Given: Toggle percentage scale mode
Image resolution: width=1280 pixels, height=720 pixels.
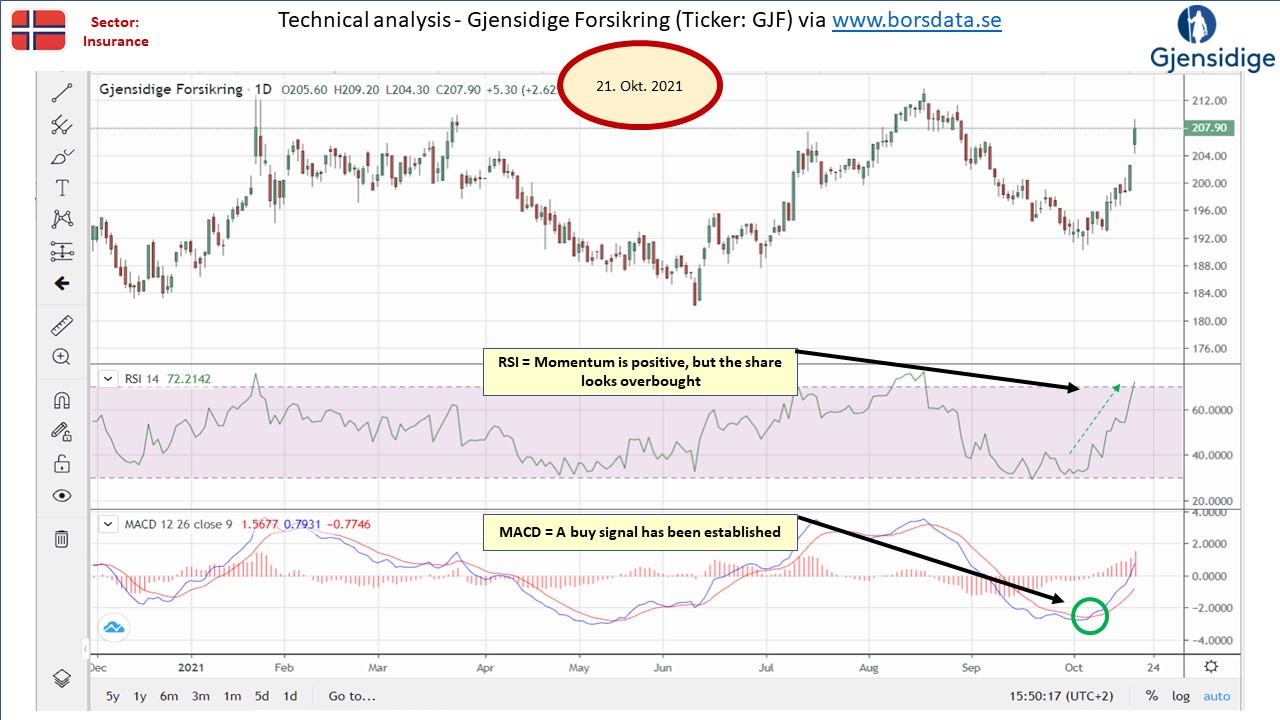Looking at the screenshot, I should [x=1152, y=696].
